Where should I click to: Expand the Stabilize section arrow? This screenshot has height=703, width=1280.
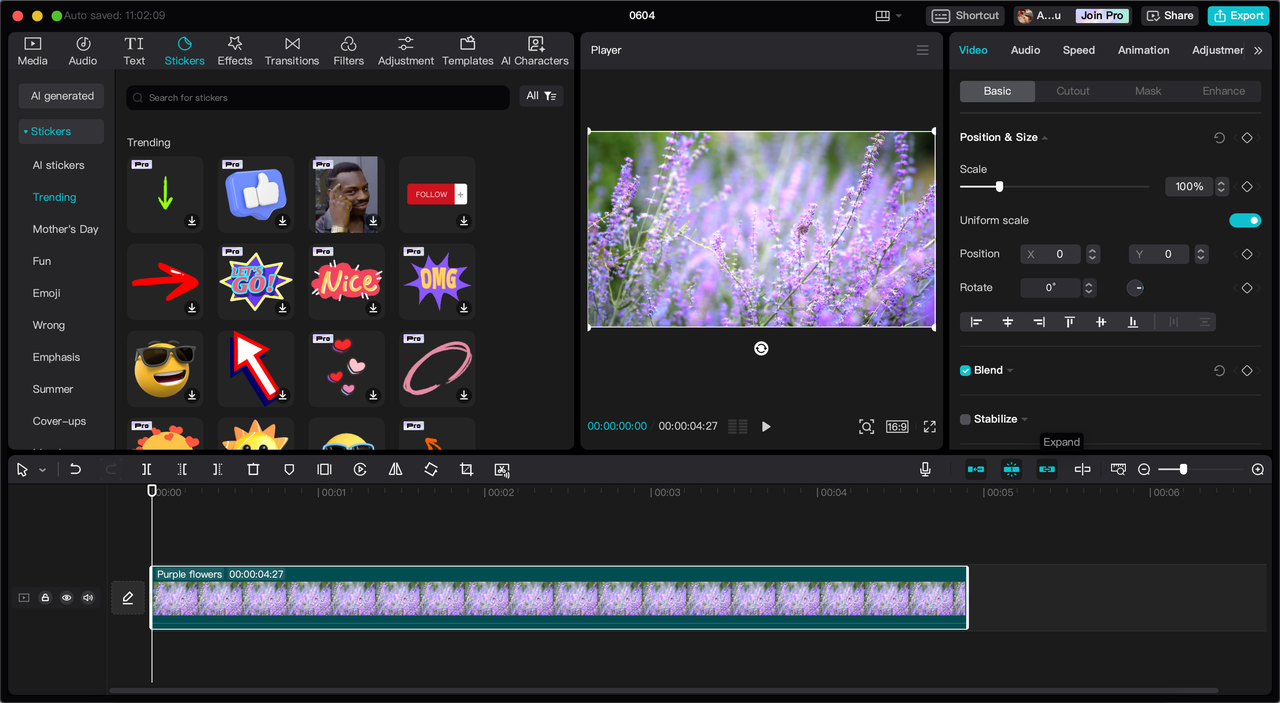(1025, 419)
